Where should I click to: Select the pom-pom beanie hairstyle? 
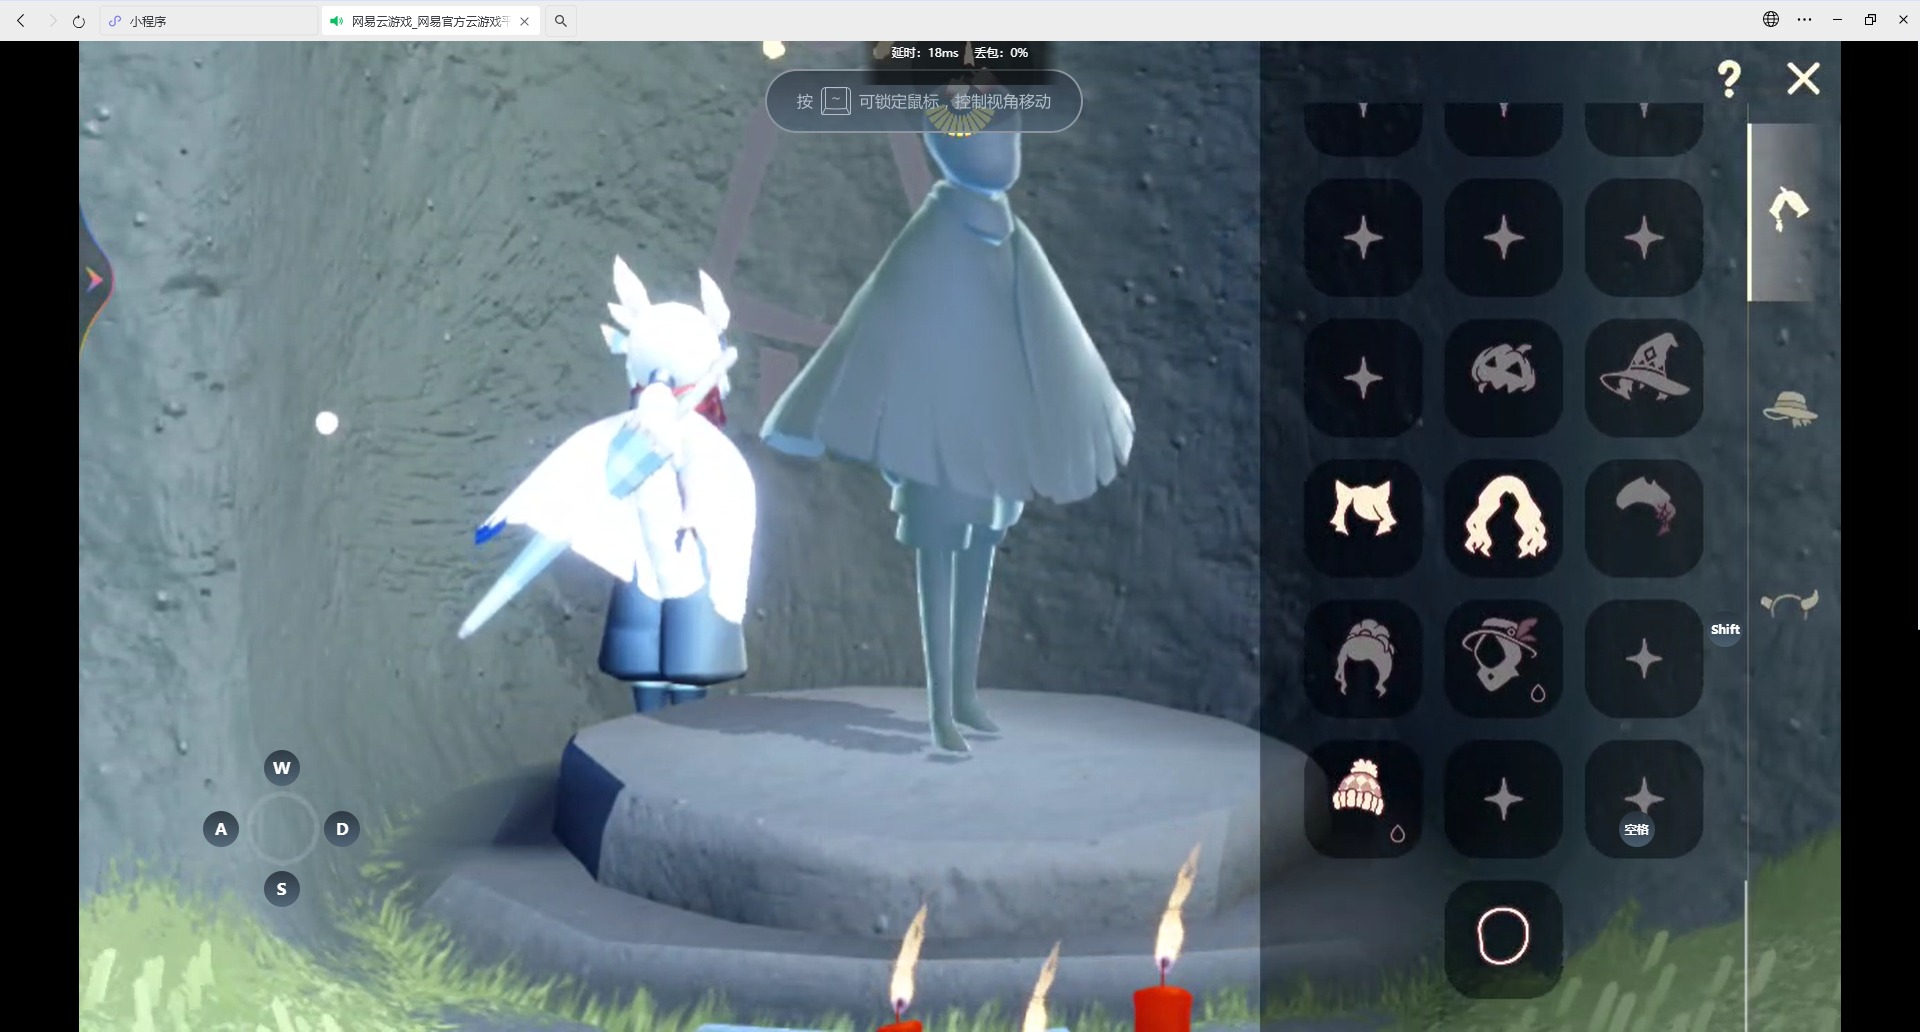tap(1363, 799)
